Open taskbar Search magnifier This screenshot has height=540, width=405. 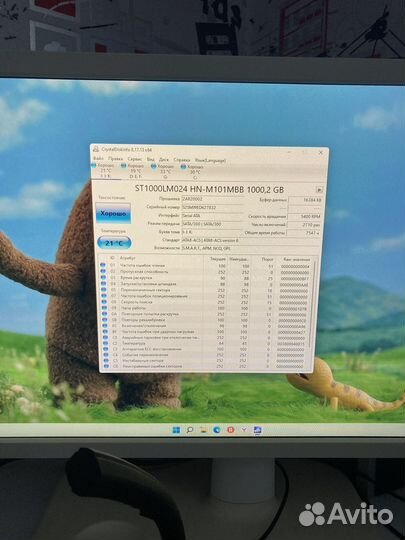[189, 430]
